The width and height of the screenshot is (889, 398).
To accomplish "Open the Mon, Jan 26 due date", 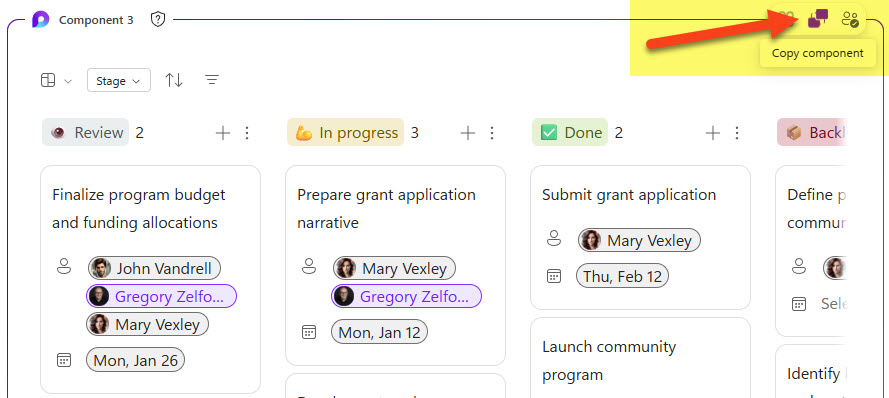I will tap(136, 360).
